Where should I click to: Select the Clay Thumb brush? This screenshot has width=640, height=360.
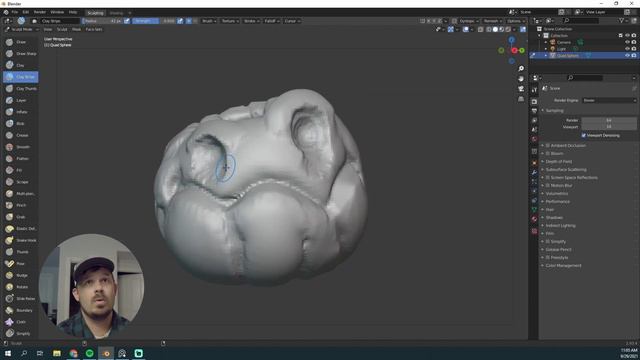(20, 89)
